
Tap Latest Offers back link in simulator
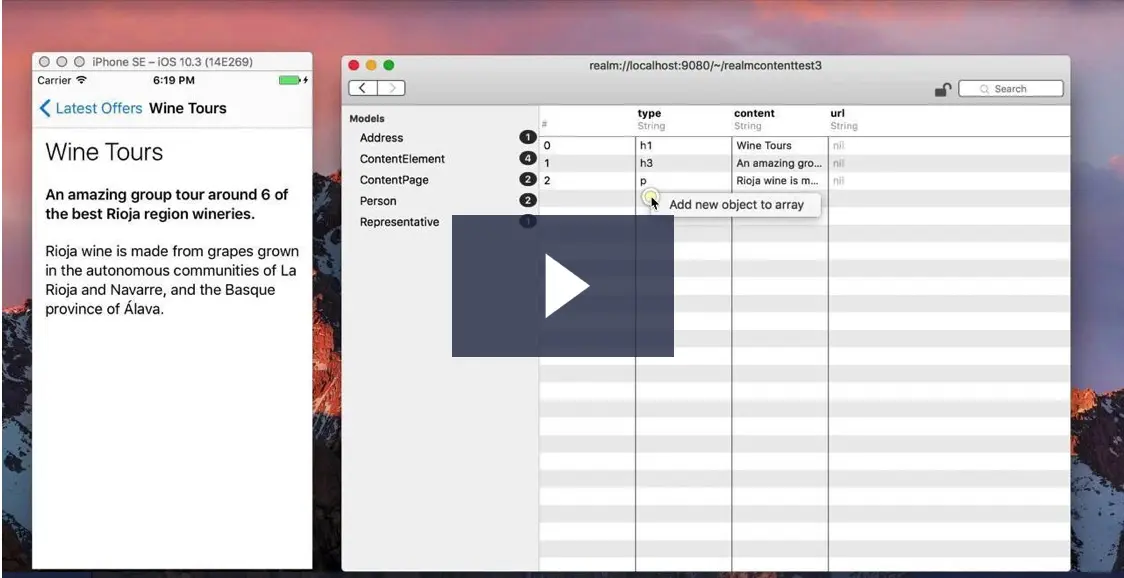(99, 108)
